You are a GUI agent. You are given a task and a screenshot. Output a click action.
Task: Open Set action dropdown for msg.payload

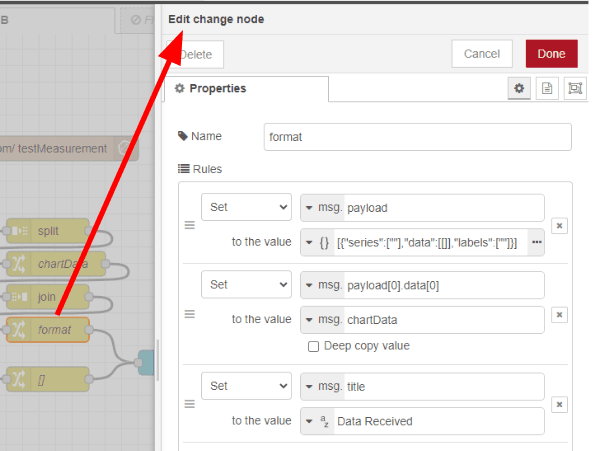(246, 207)
